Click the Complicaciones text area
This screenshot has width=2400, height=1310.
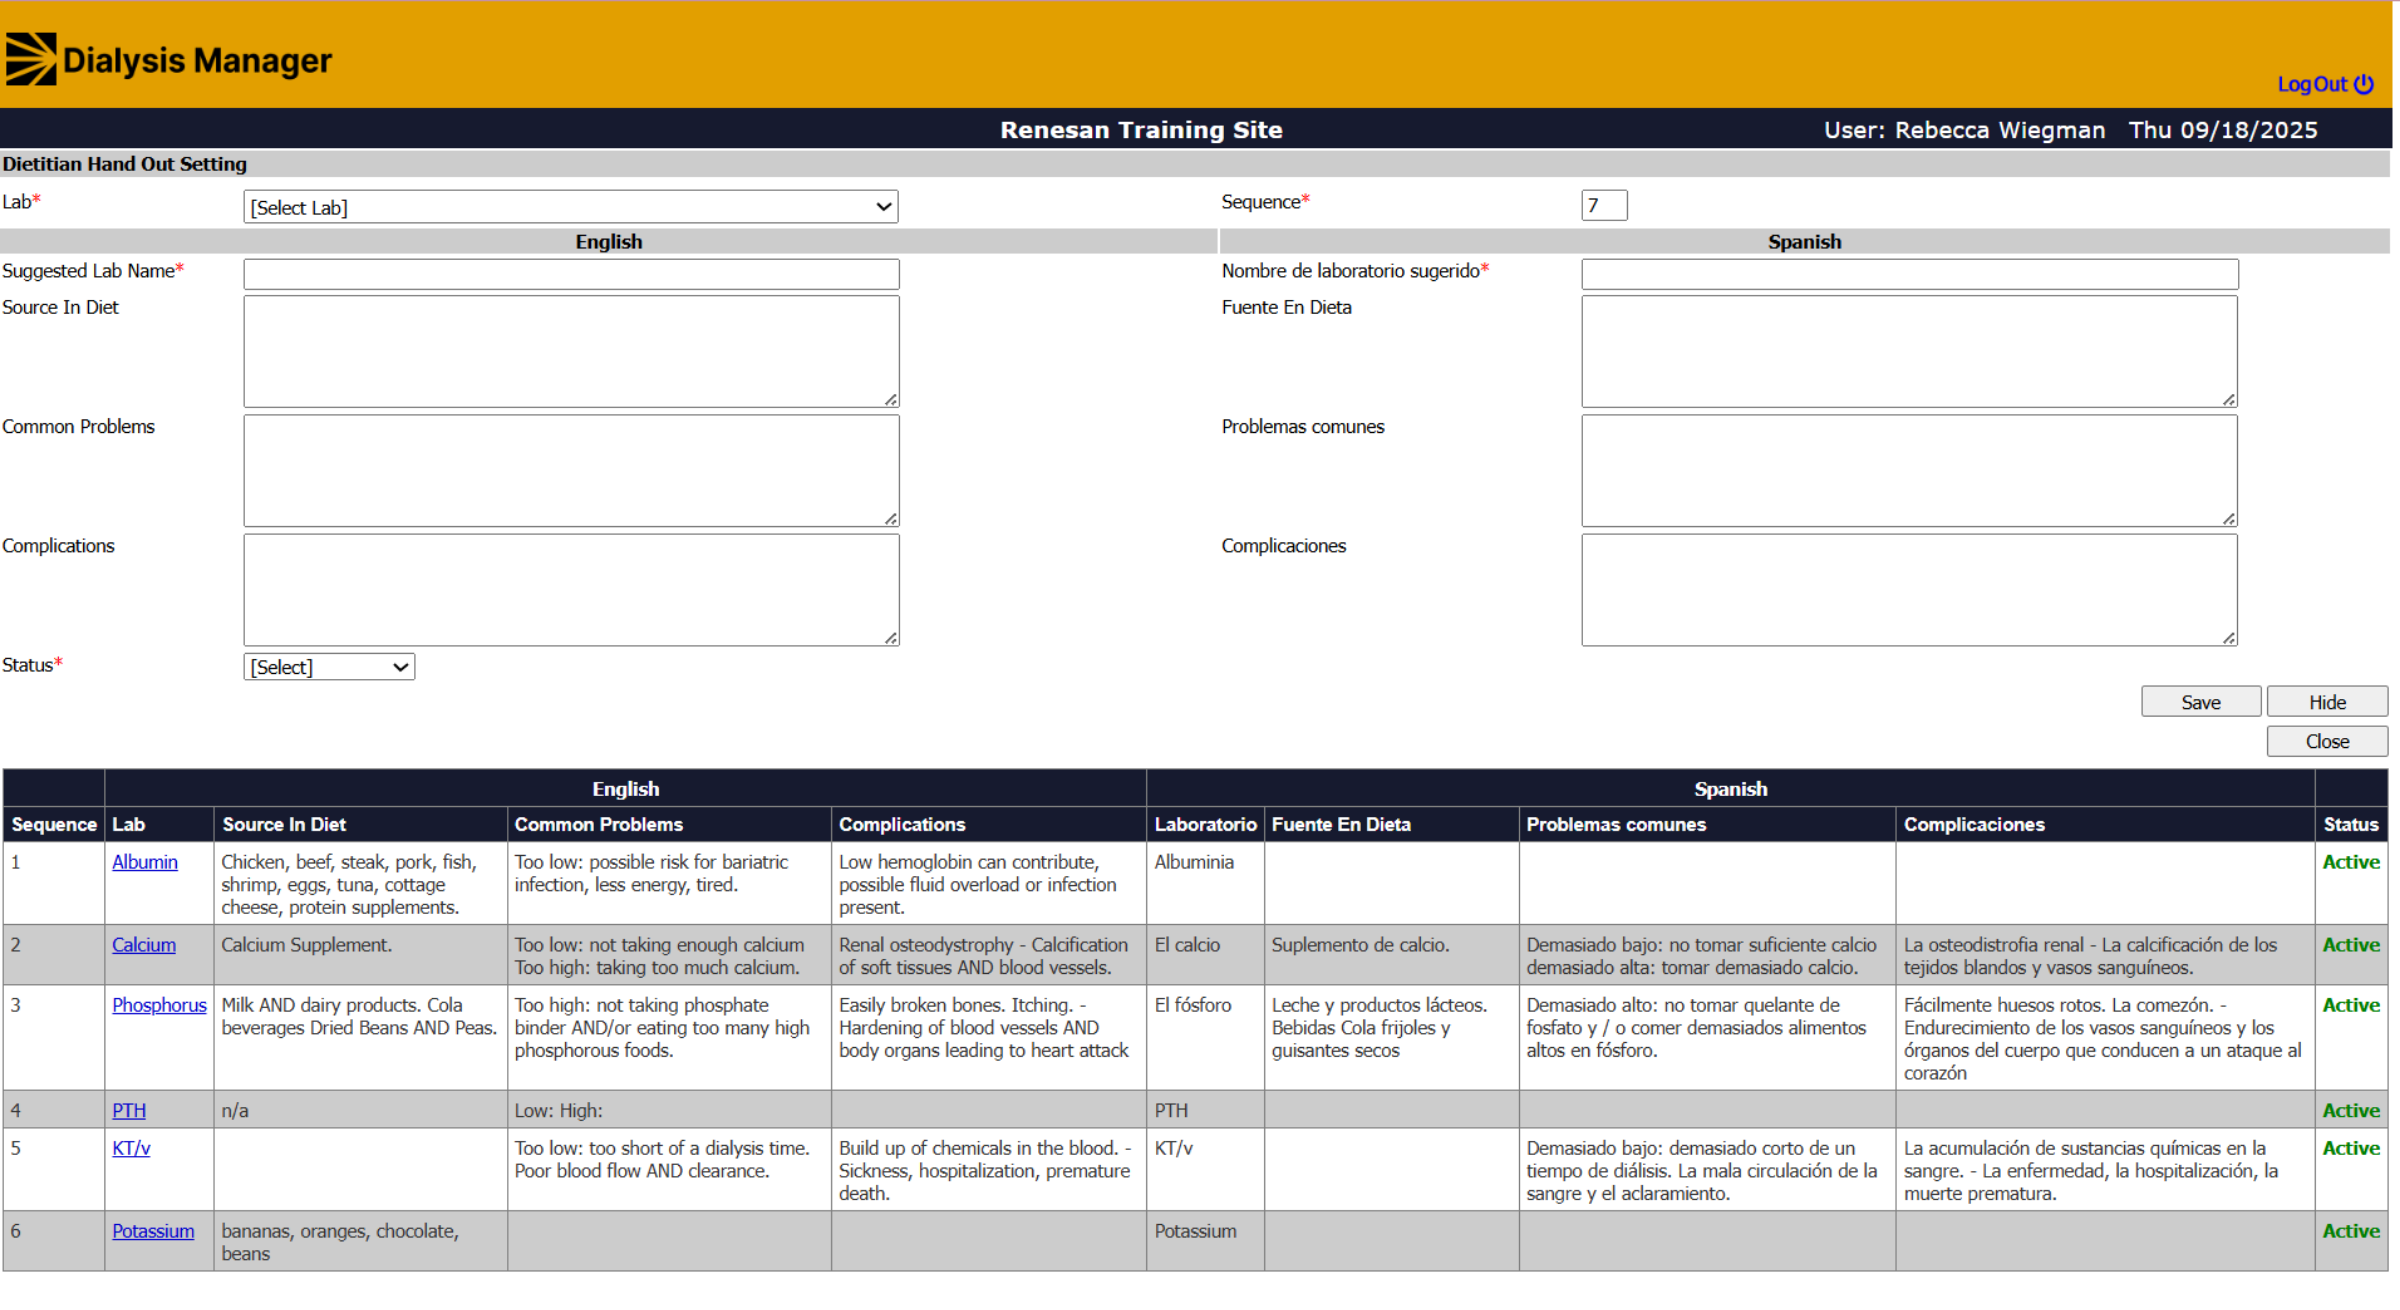coord(1909,590)
